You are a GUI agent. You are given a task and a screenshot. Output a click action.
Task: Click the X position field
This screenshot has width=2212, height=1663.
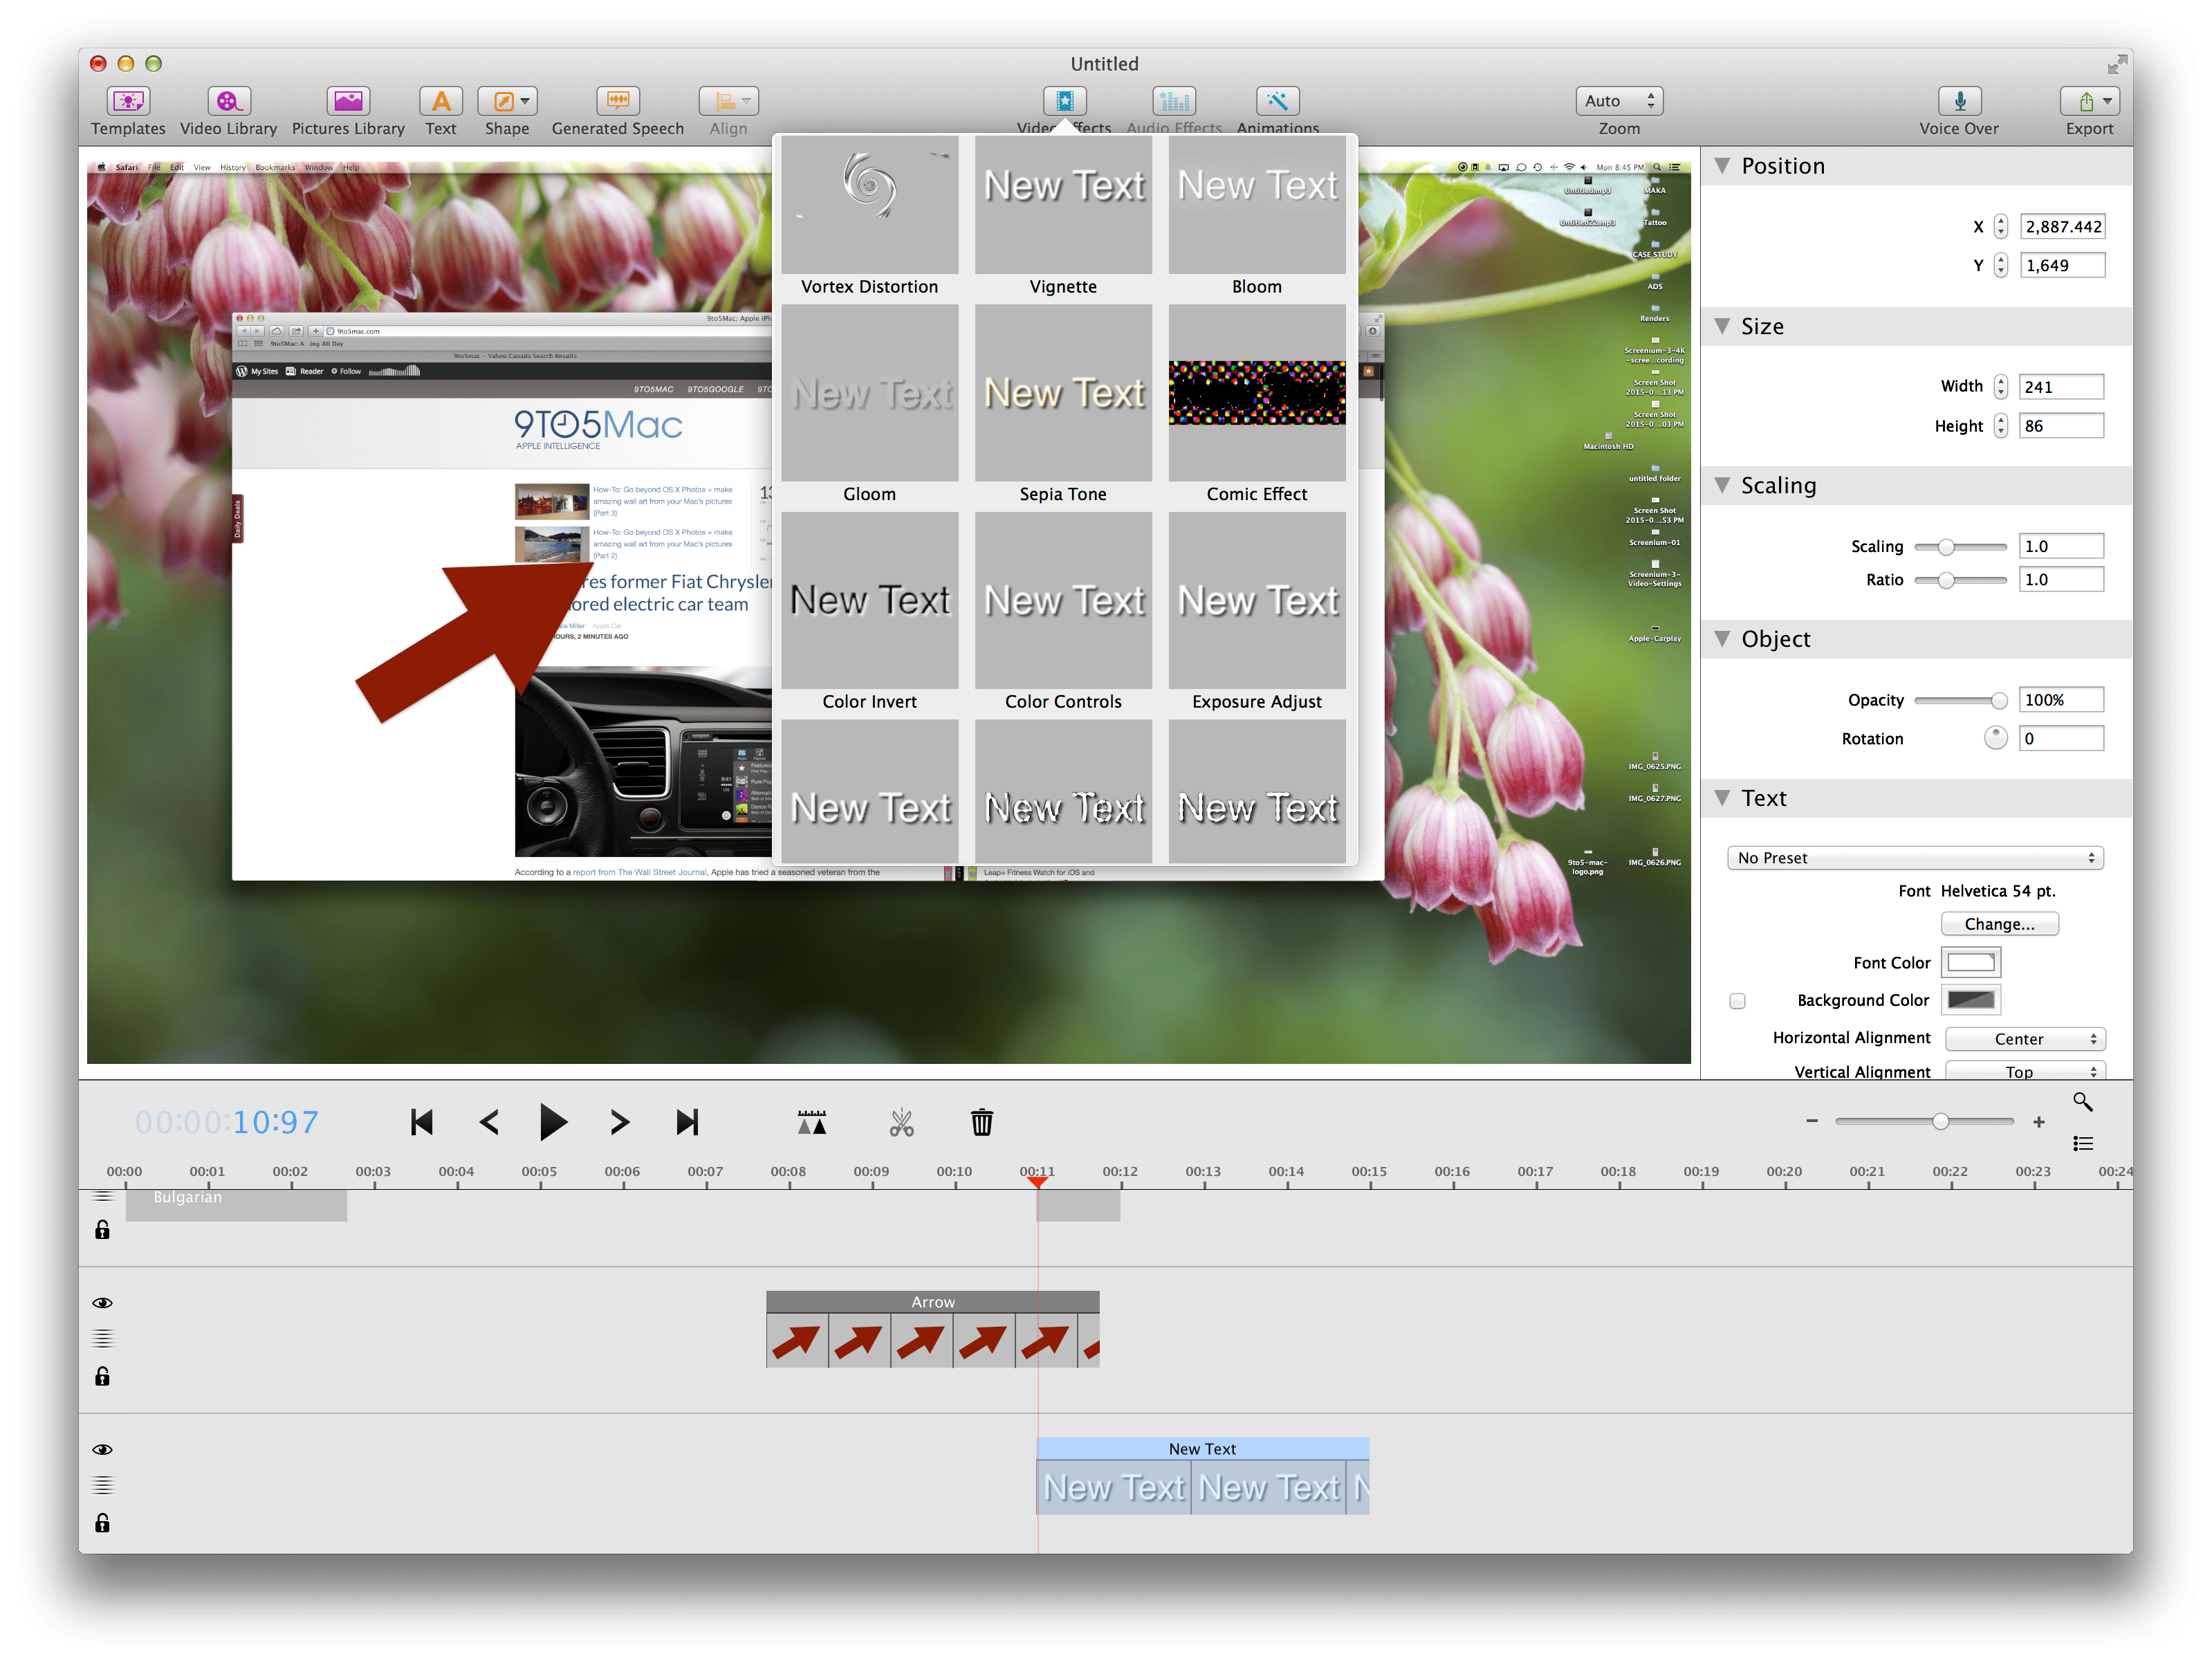2062,227
